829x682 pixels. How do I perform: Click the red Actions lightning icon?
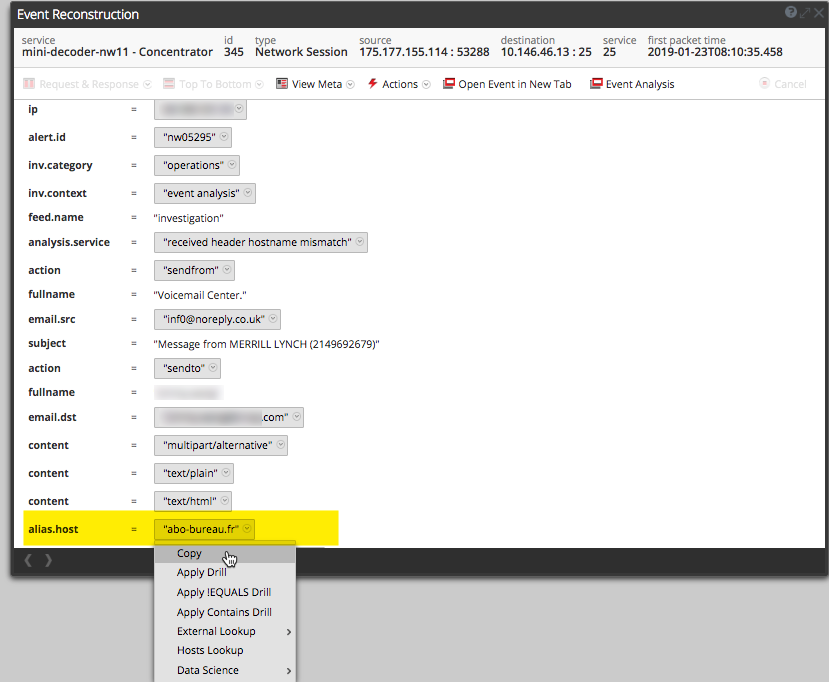372,84
